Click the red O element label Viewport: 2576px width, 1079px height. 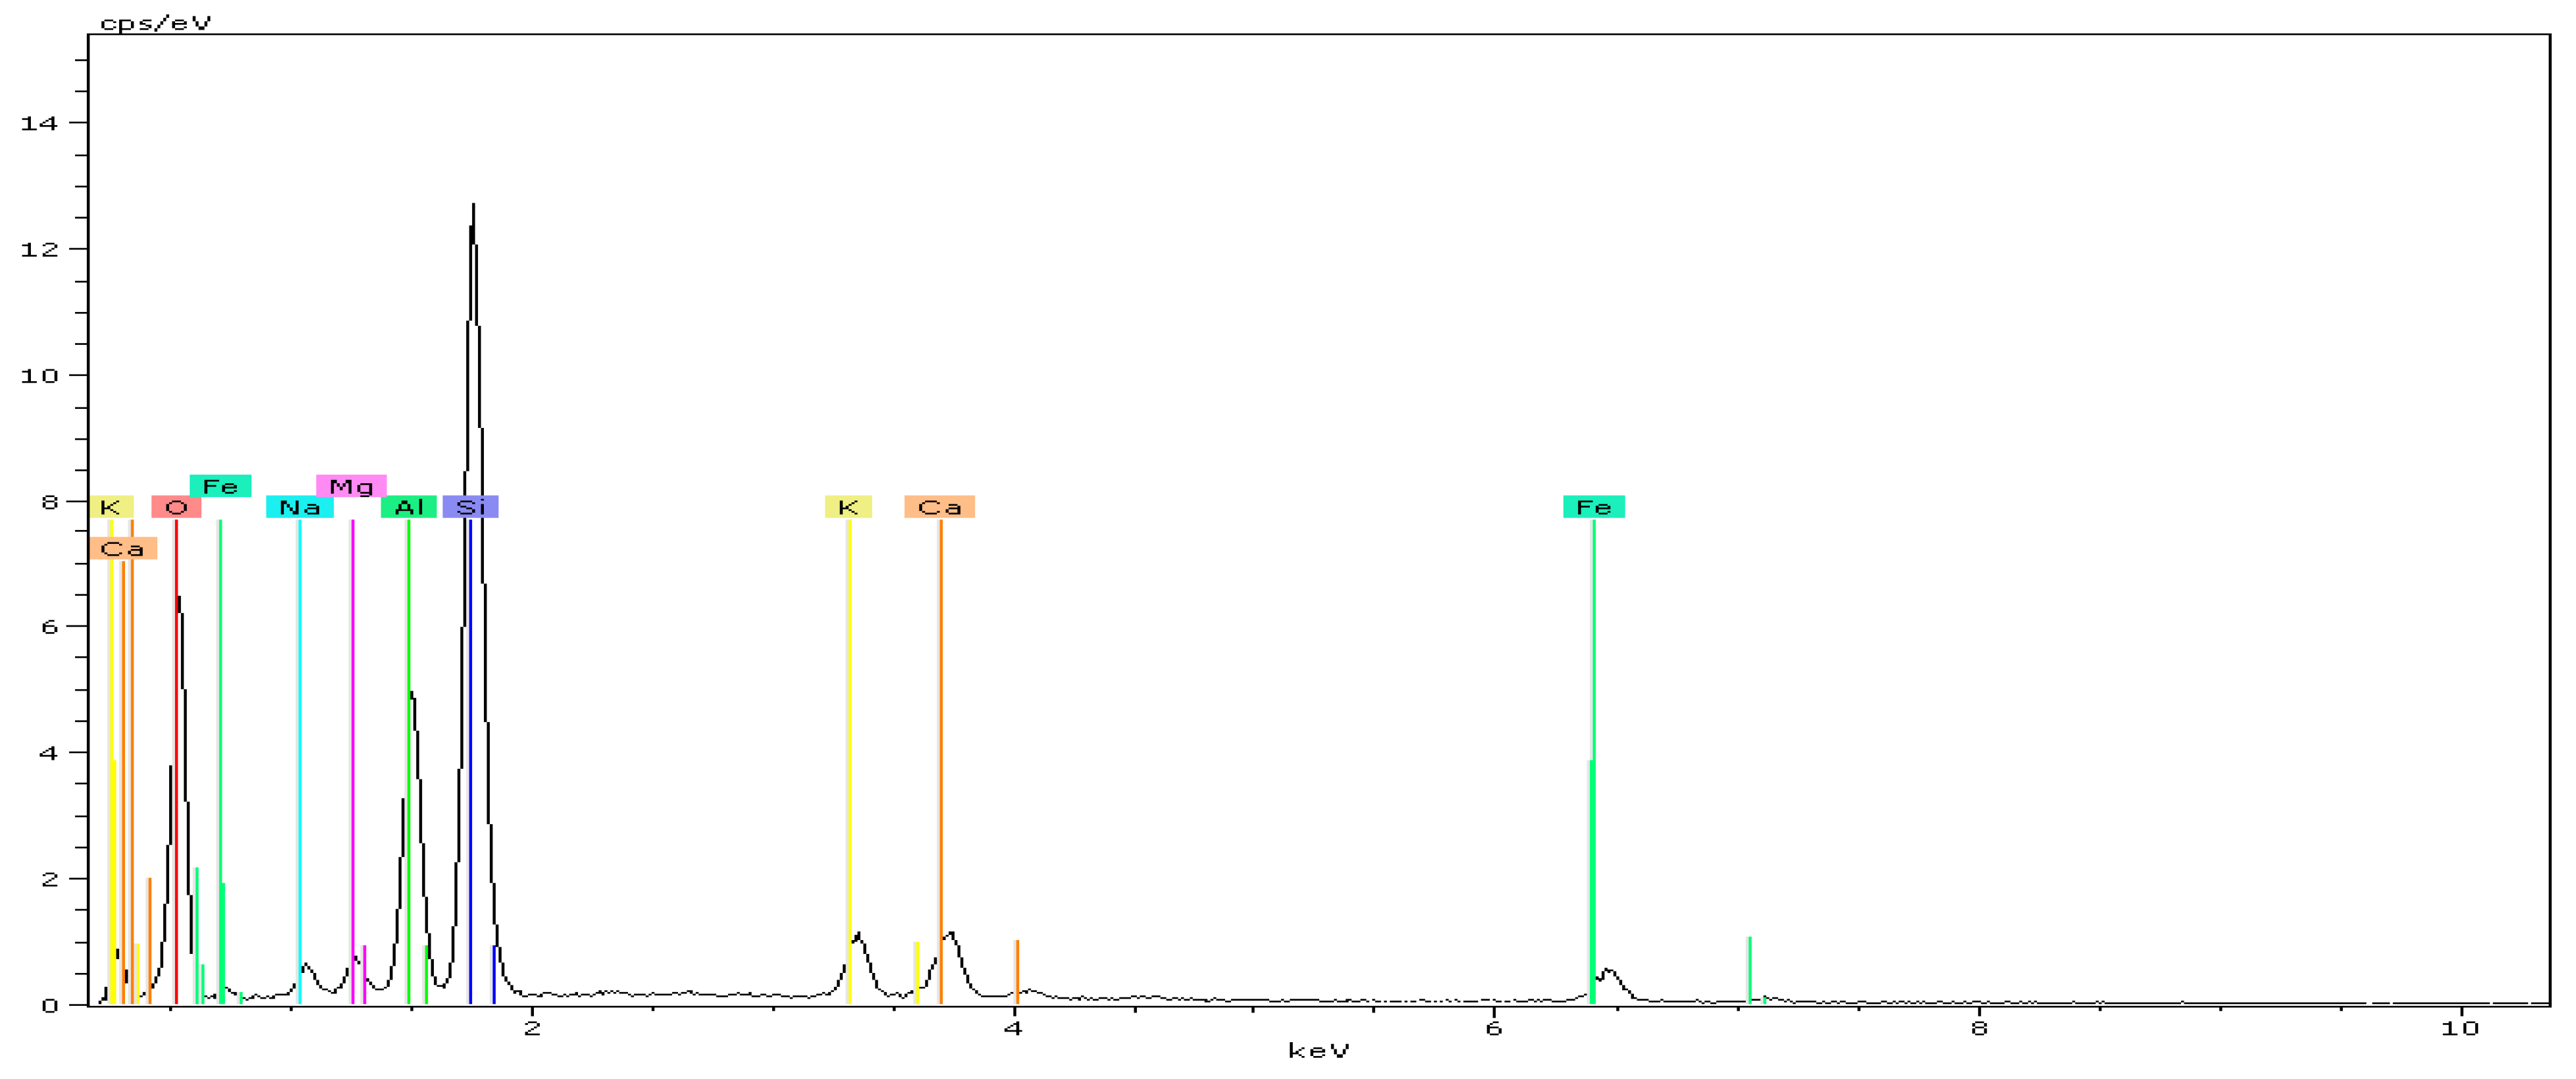click(x=176, y=507)
